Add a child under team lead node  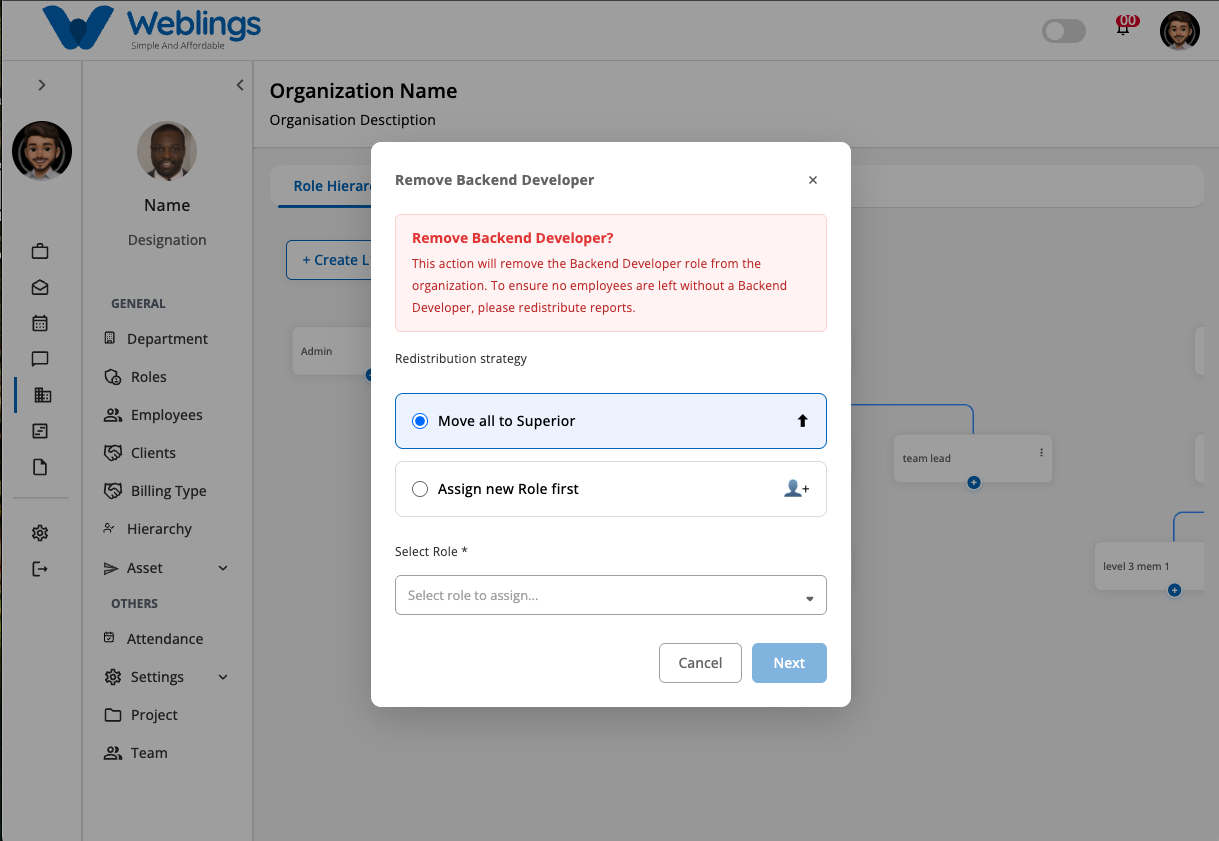pyautogui.click(x=974, y=482)
